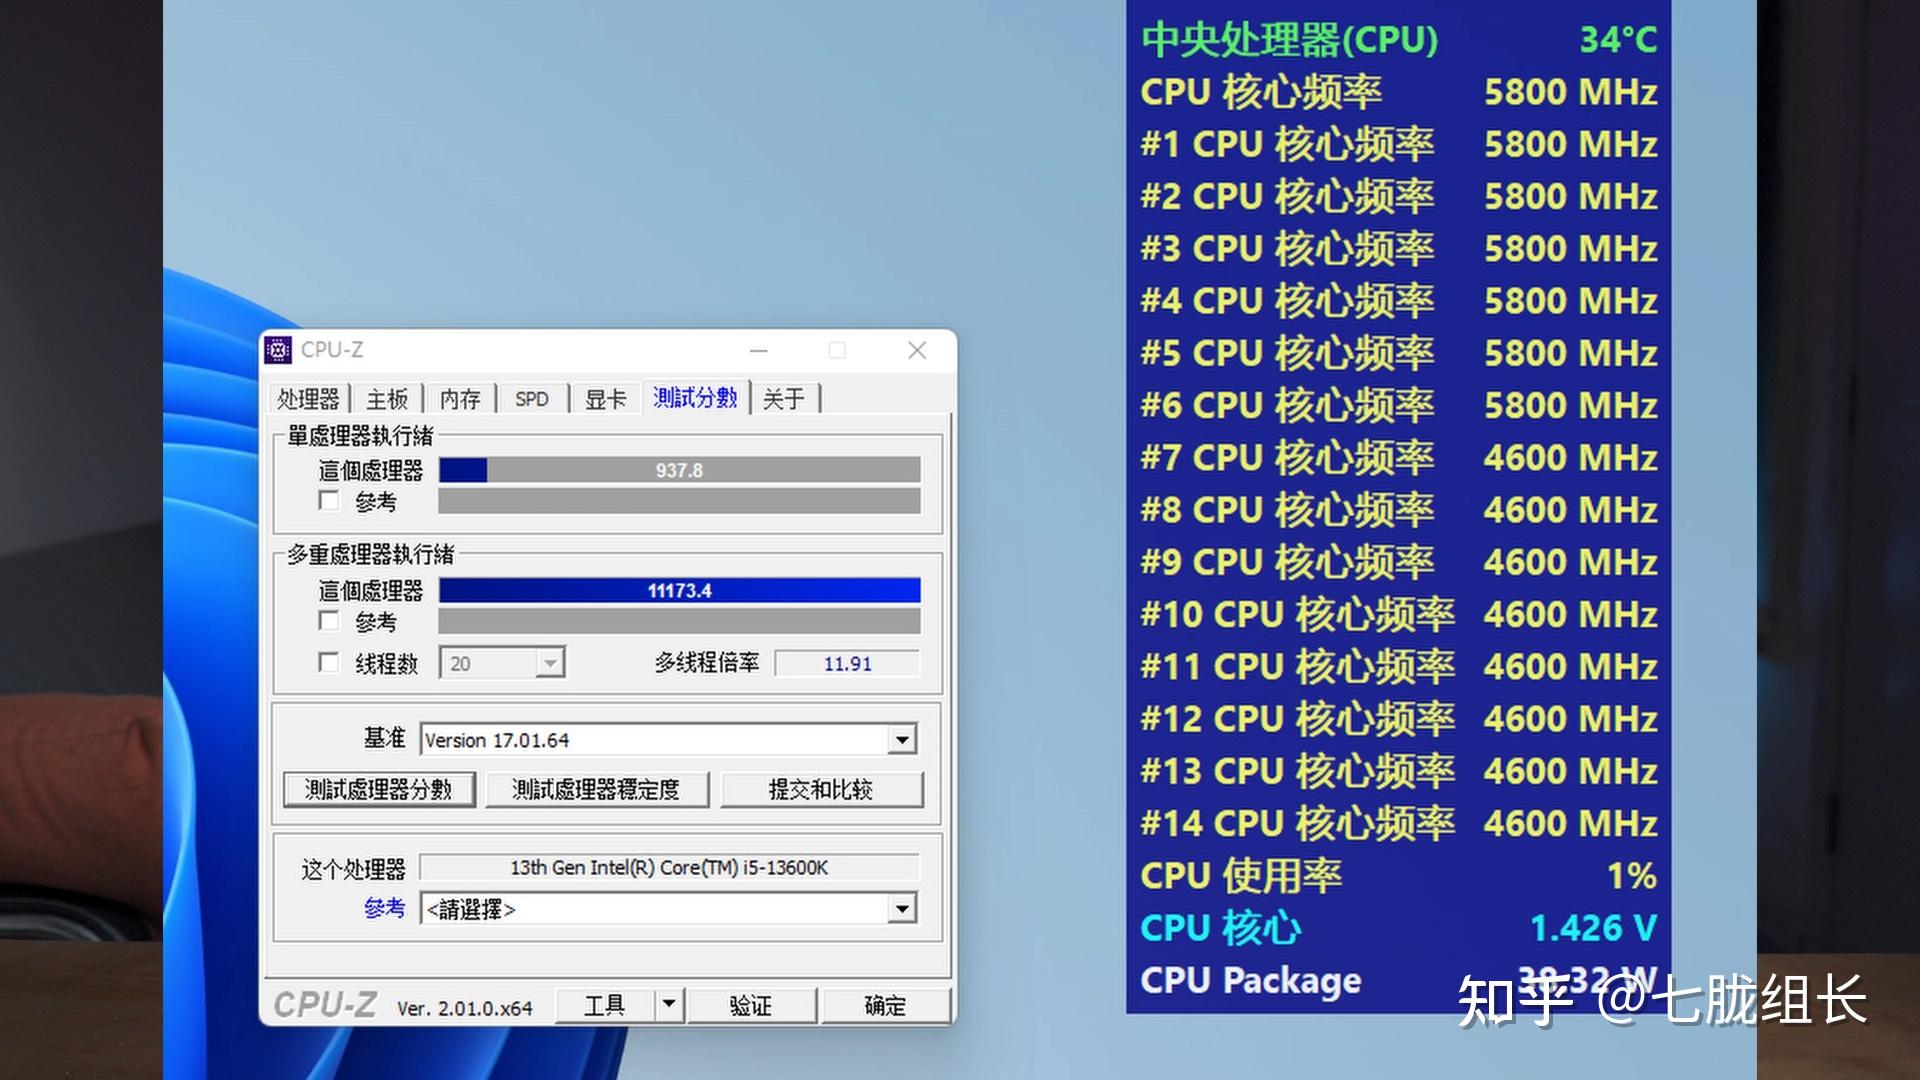
Task: Switch to the 内存 tab
Action: tap(460, 399)
